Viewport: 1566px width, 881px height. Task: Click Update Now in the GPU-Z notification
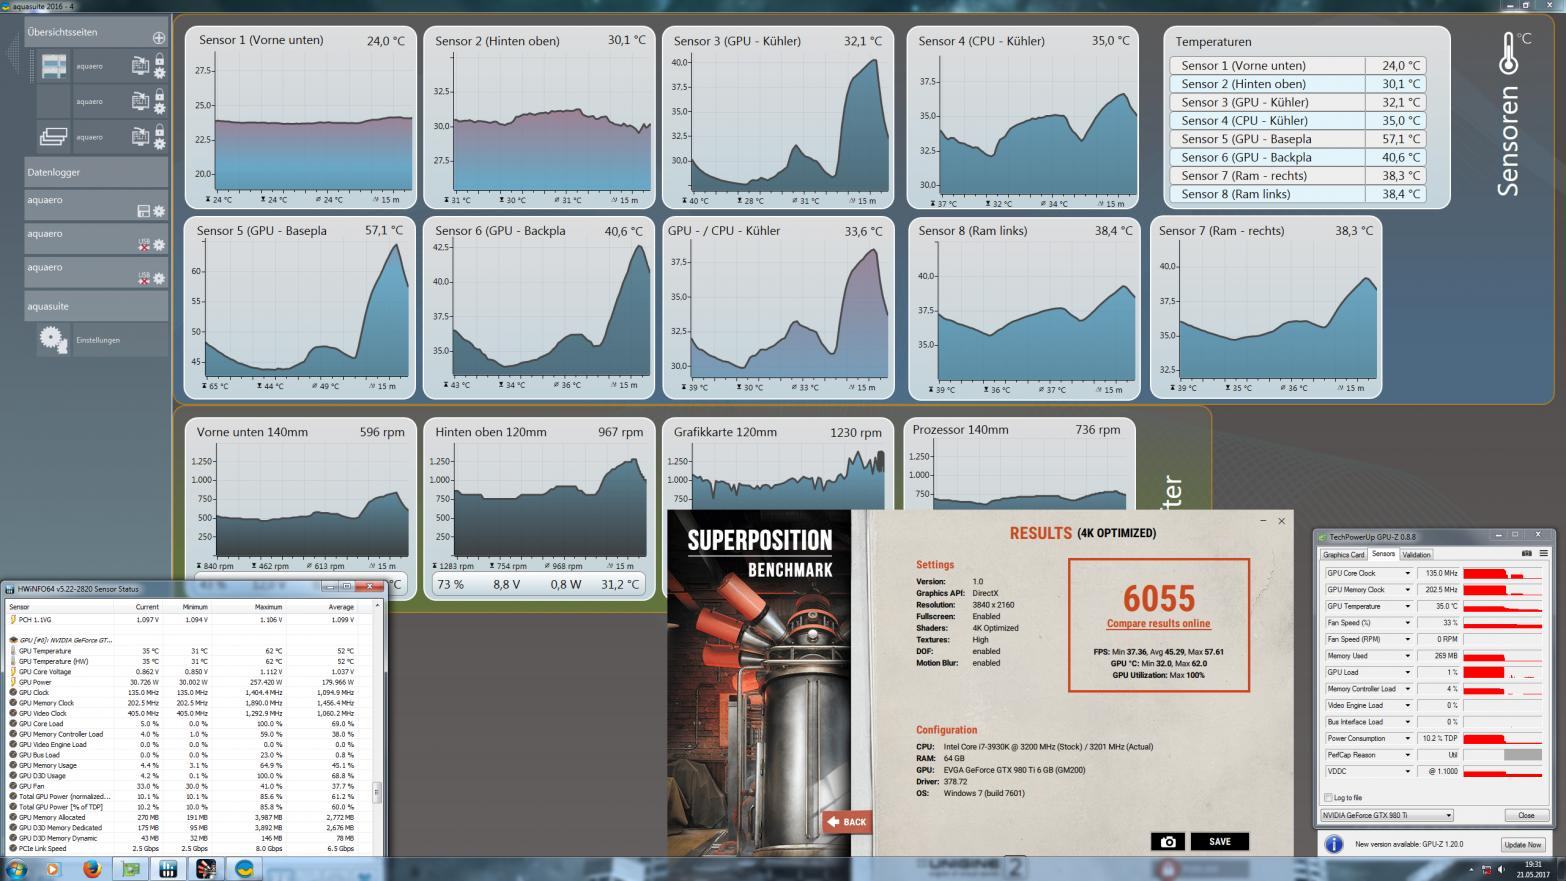tap(1522, 845)
